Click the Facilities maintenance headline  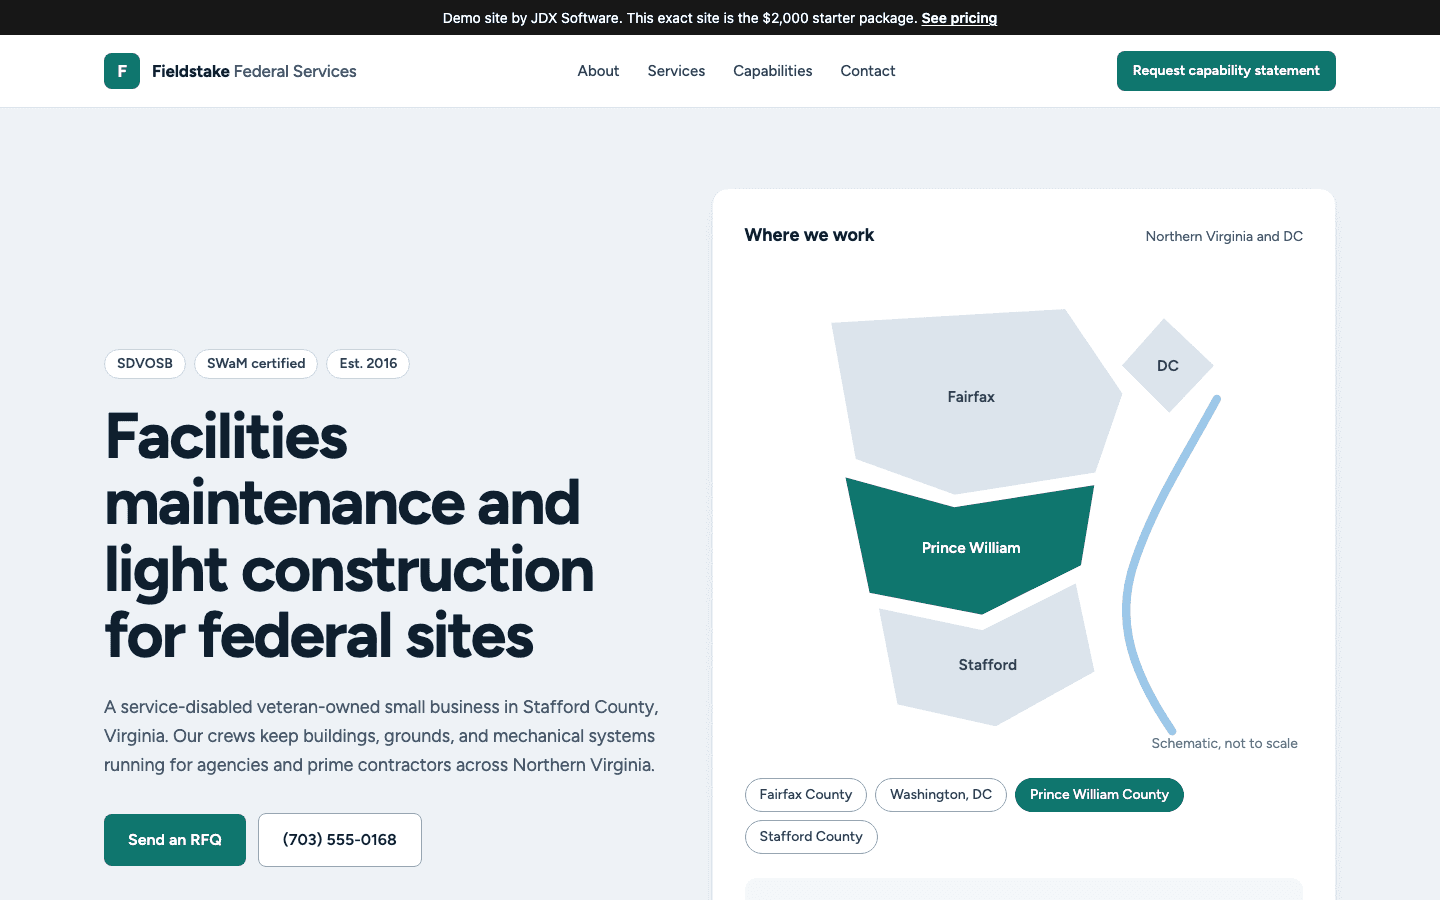[349, 536]
